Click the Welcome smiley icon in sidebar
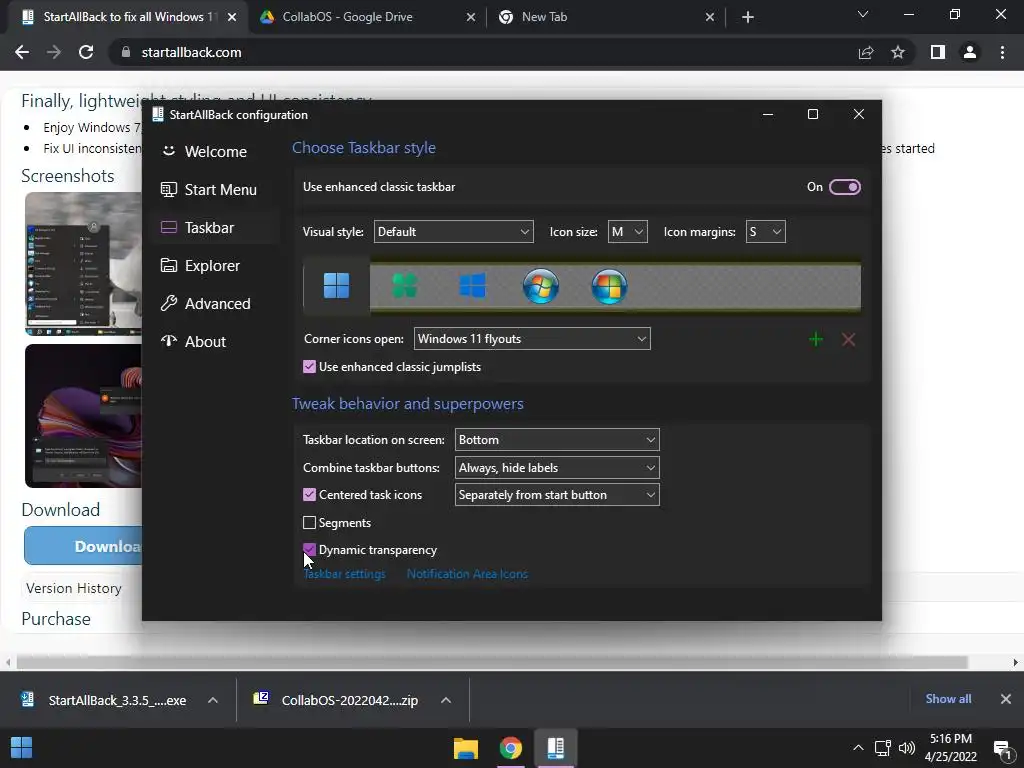Viewport: 1024px width, 768px height. [x=168, y=151]
